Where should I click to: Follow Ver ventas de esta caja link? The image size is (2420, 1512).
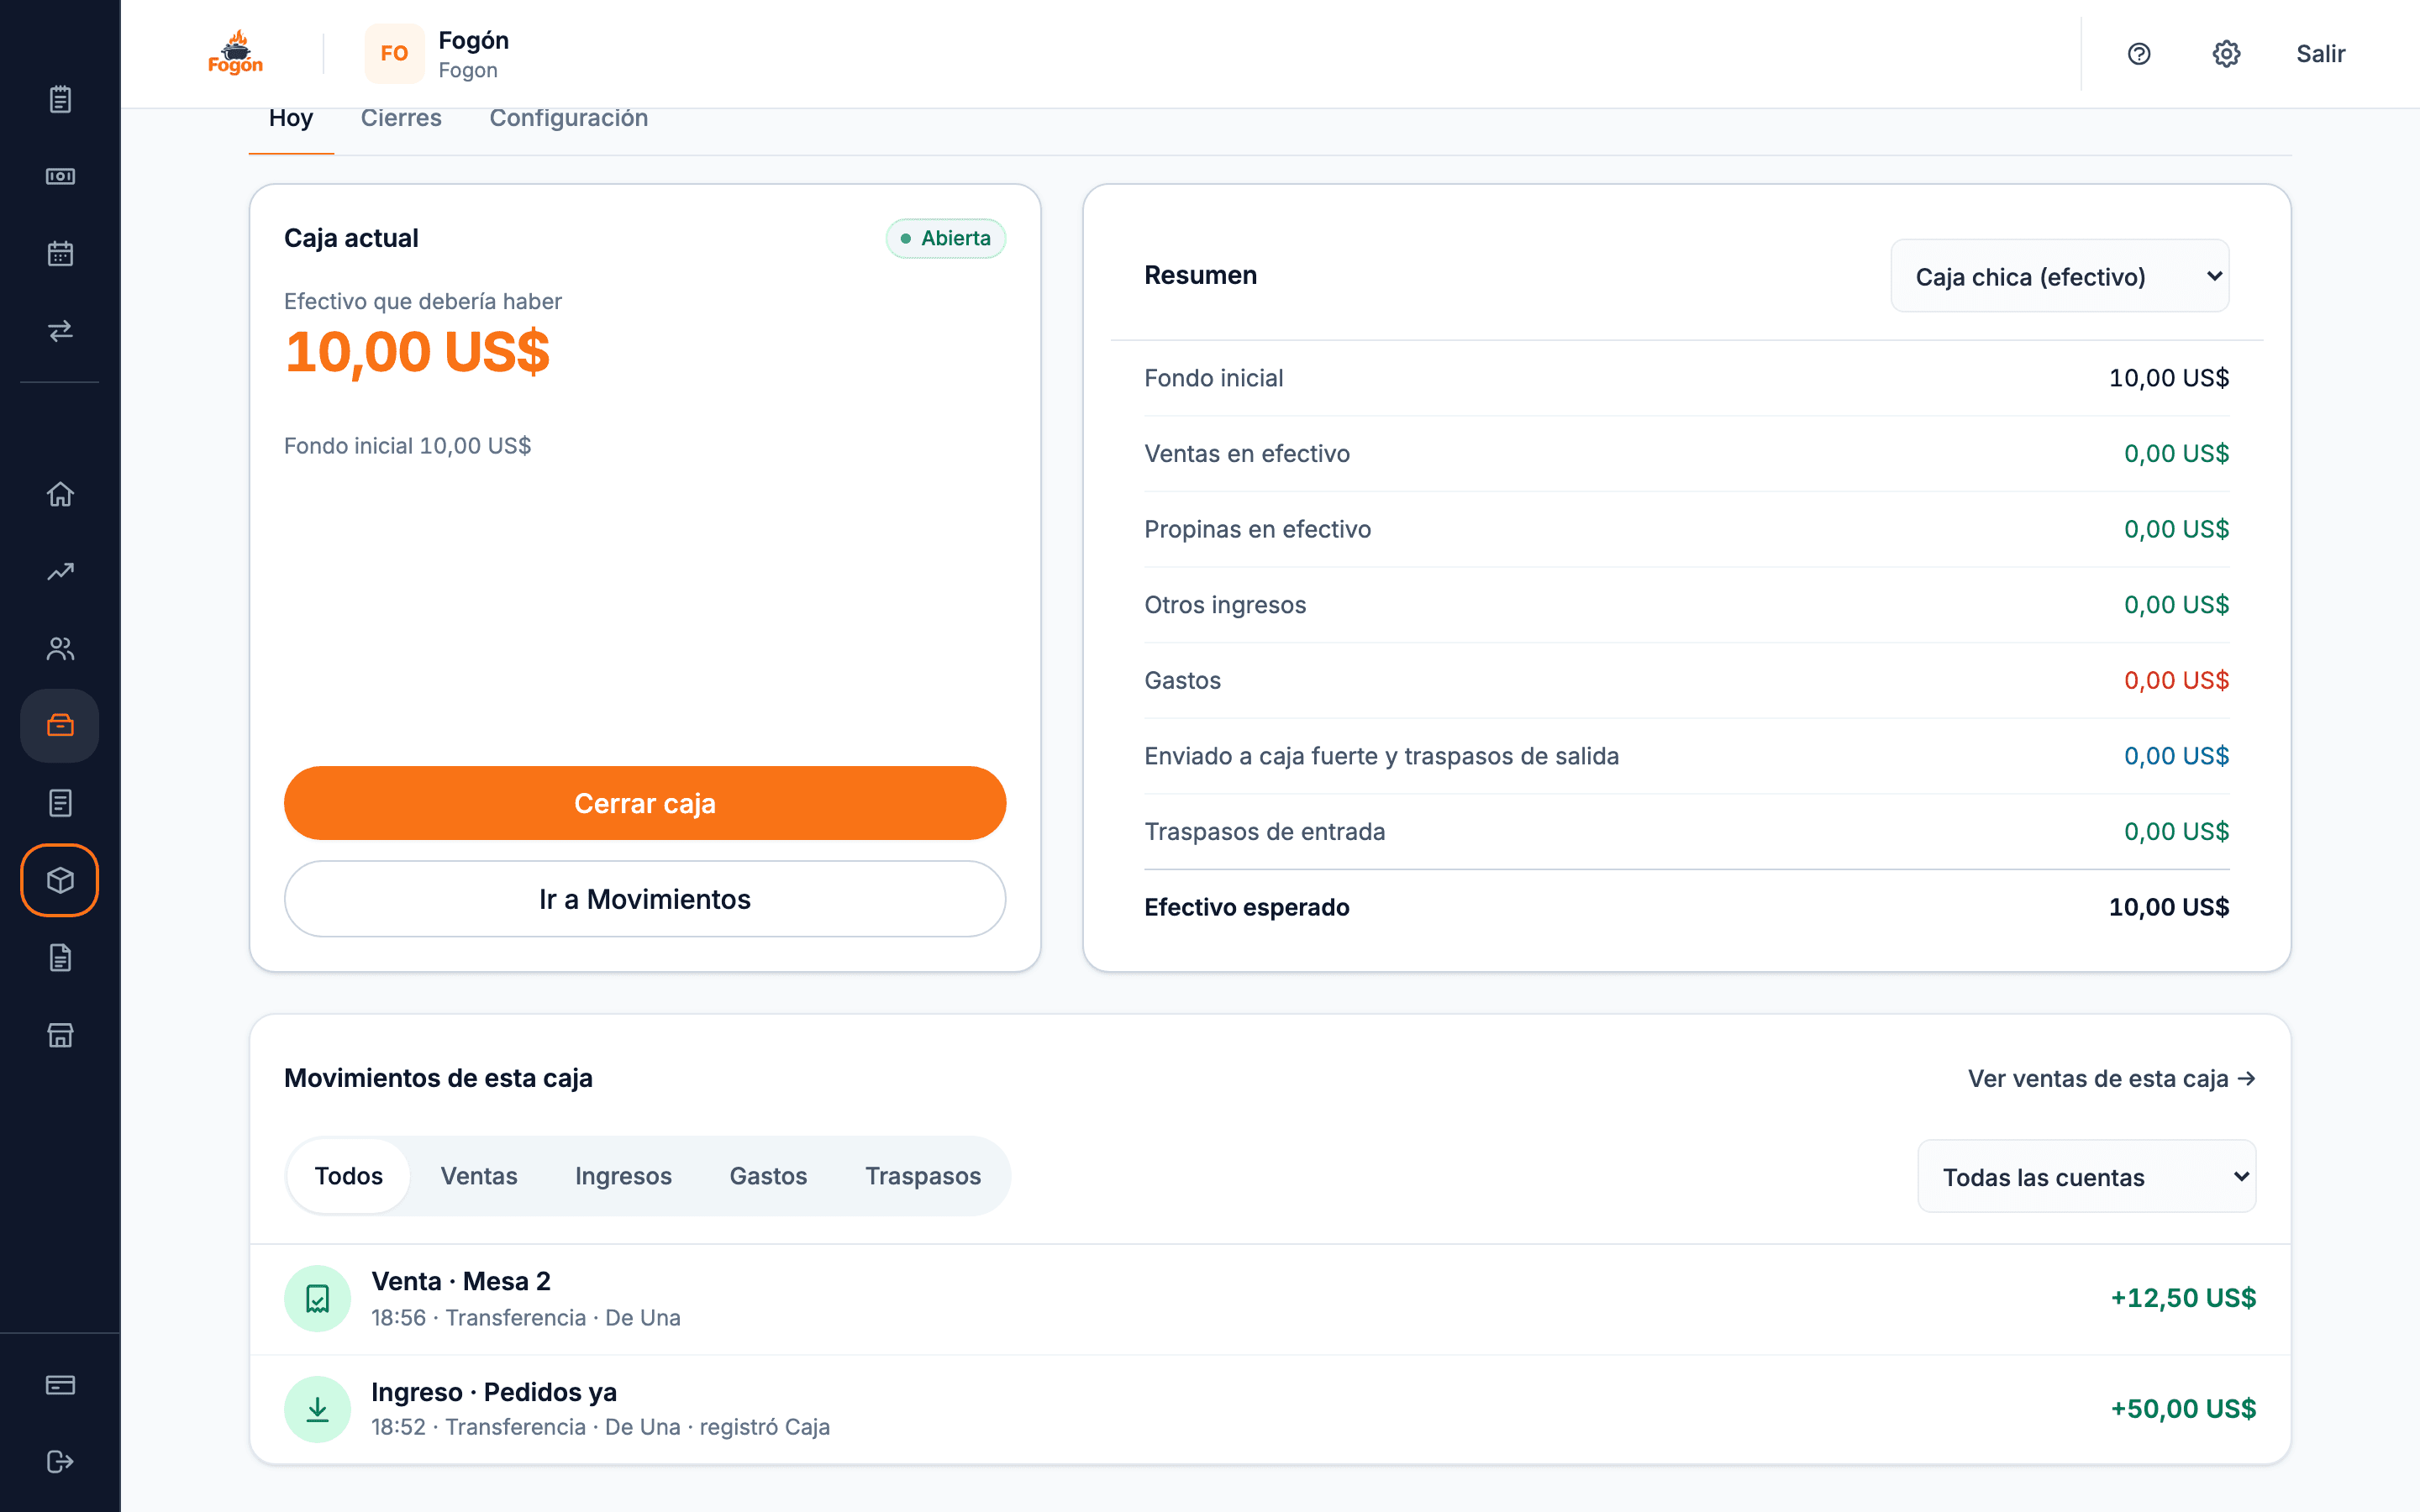(x=2112, y=1078)
